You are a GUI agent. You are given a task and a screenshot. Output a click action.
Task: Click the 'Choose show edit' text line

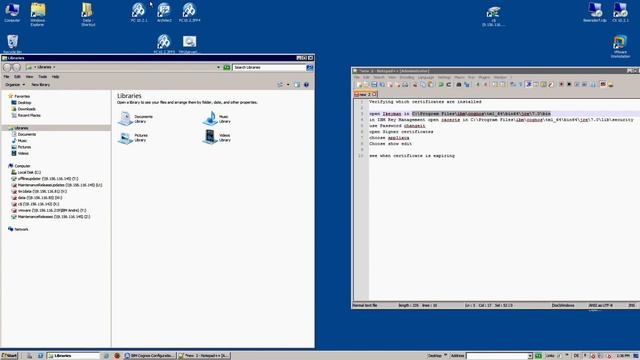click(391, 144)
